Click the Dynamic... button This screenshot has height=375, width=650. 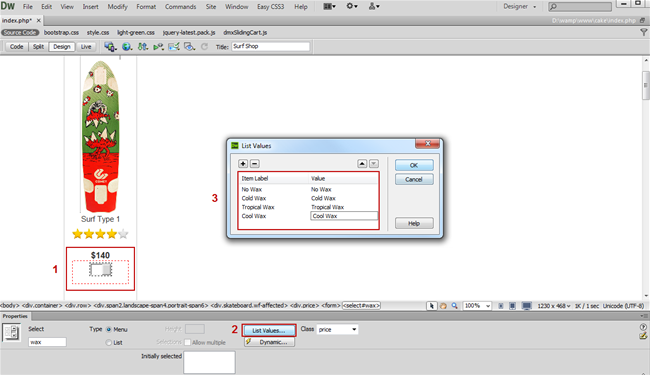point(269,342)
